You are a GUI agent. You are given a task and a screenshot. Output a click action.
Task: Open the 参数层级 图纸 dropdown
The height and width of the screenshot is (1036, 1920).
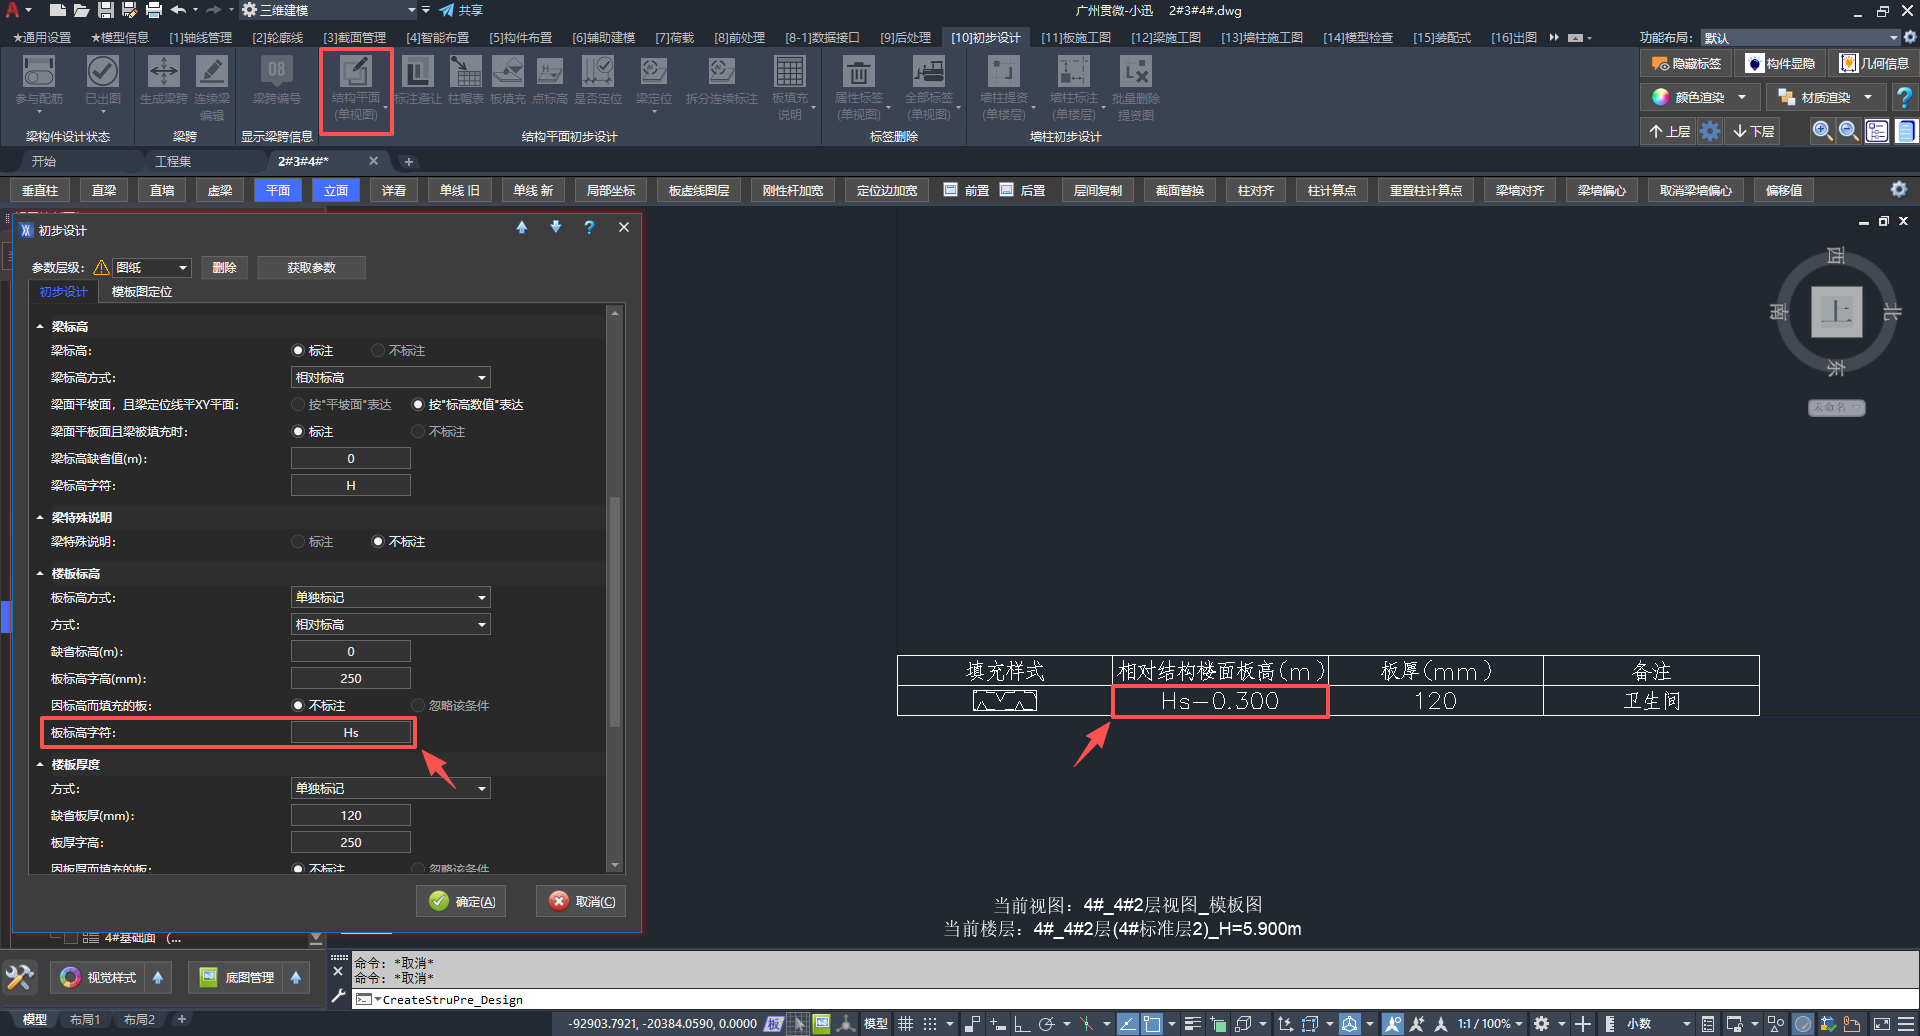click(x=152, y=268)
